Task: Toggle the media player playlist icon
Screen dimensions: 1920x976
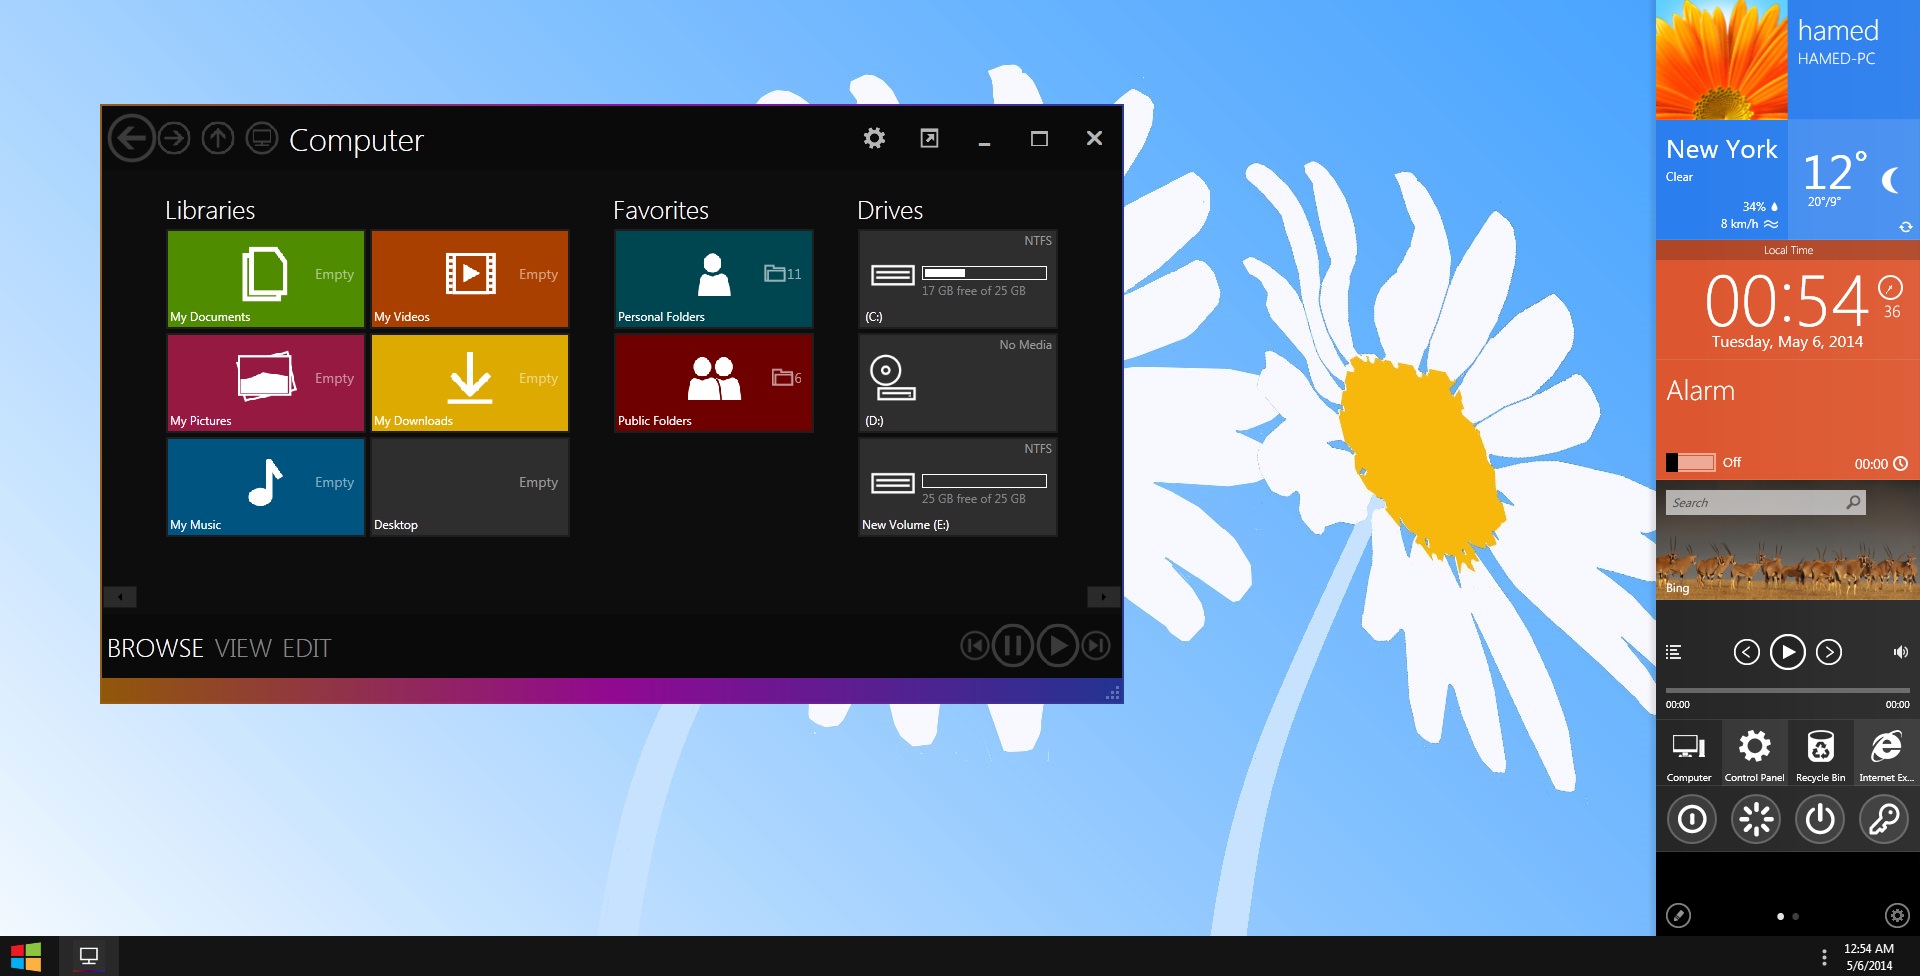Action: [x=1674, y=652]
